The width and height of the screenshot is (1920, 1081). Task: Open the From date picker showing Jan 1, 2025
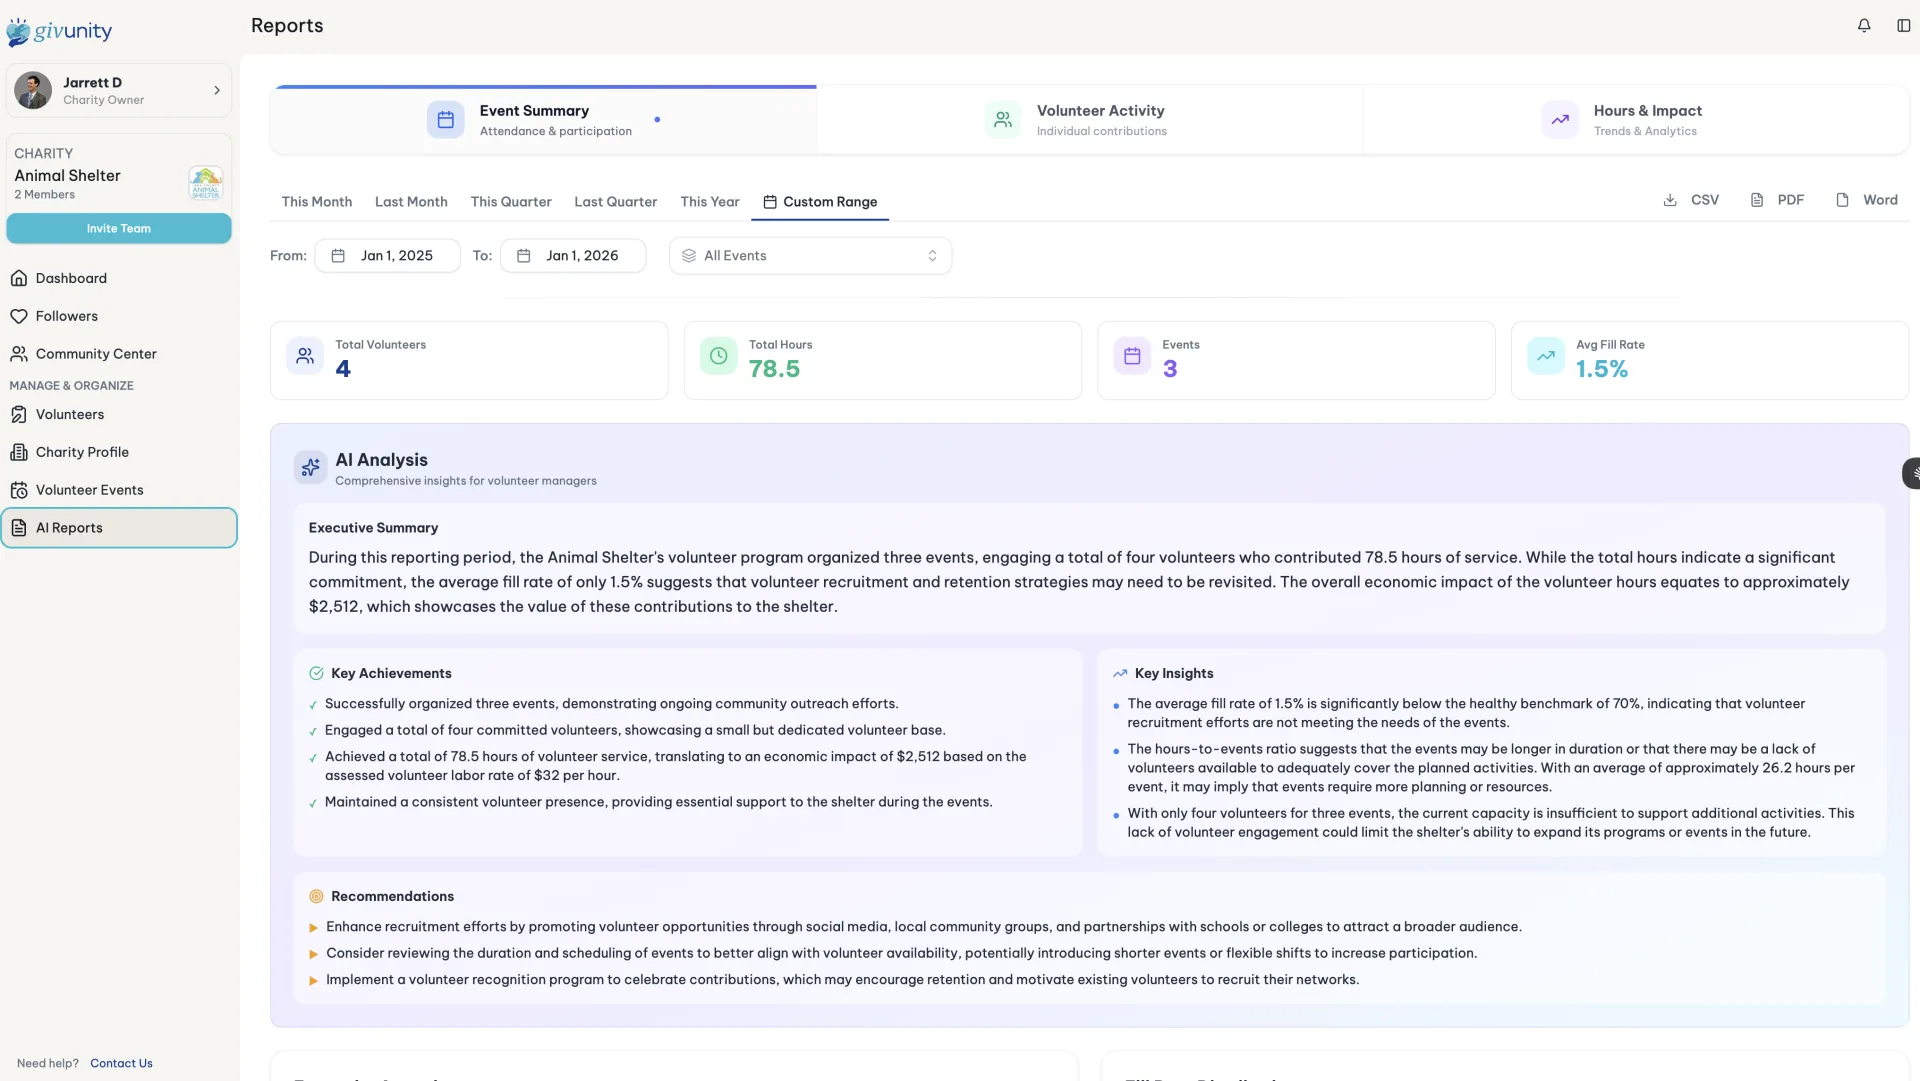(388, 255)
